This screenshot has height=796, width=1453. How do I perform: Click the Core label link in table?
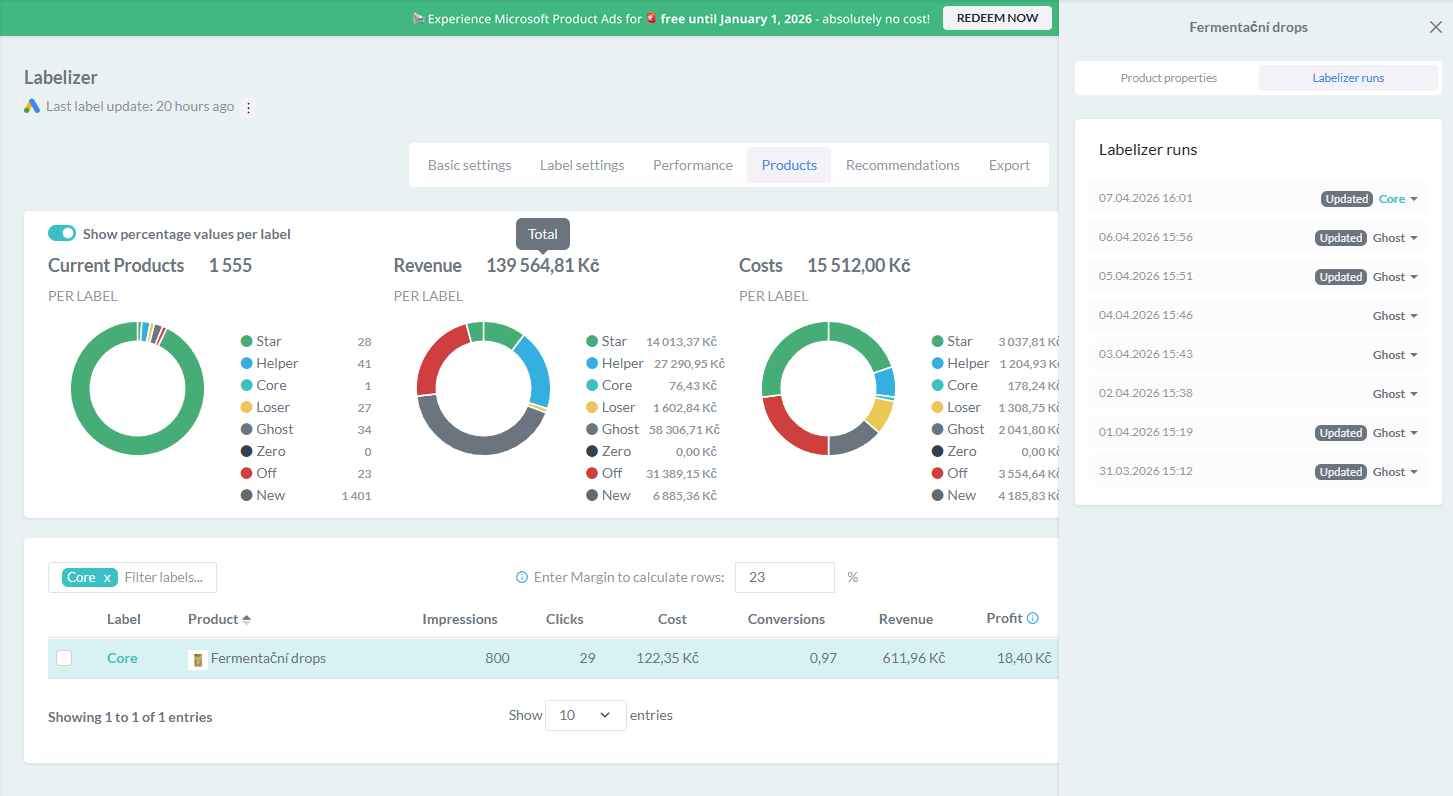(x=122, y=658)
